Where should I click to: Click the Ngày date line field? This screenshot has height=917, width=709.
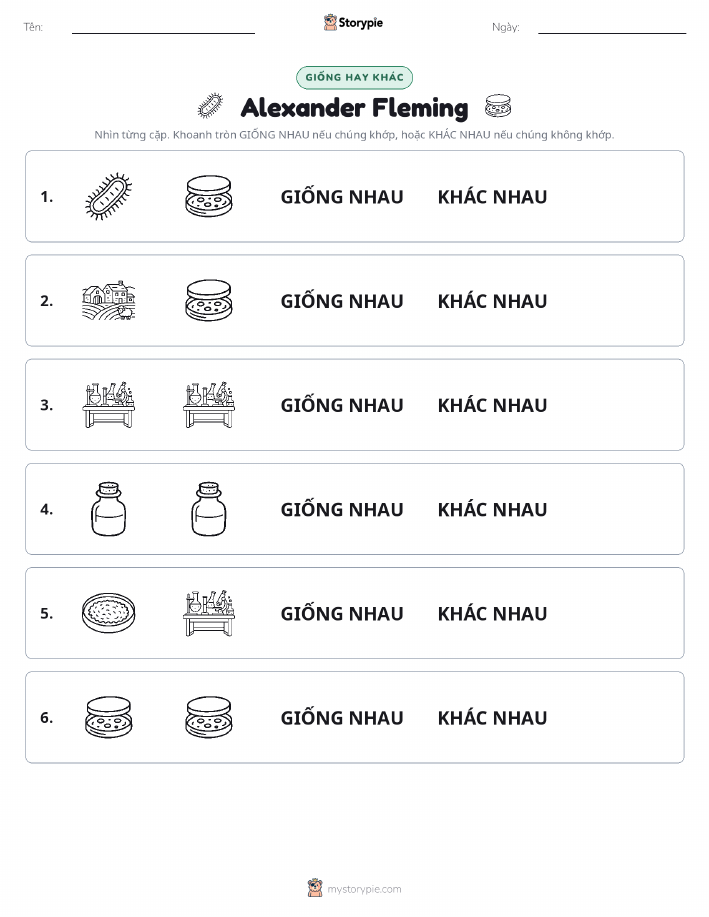point(612,27)
